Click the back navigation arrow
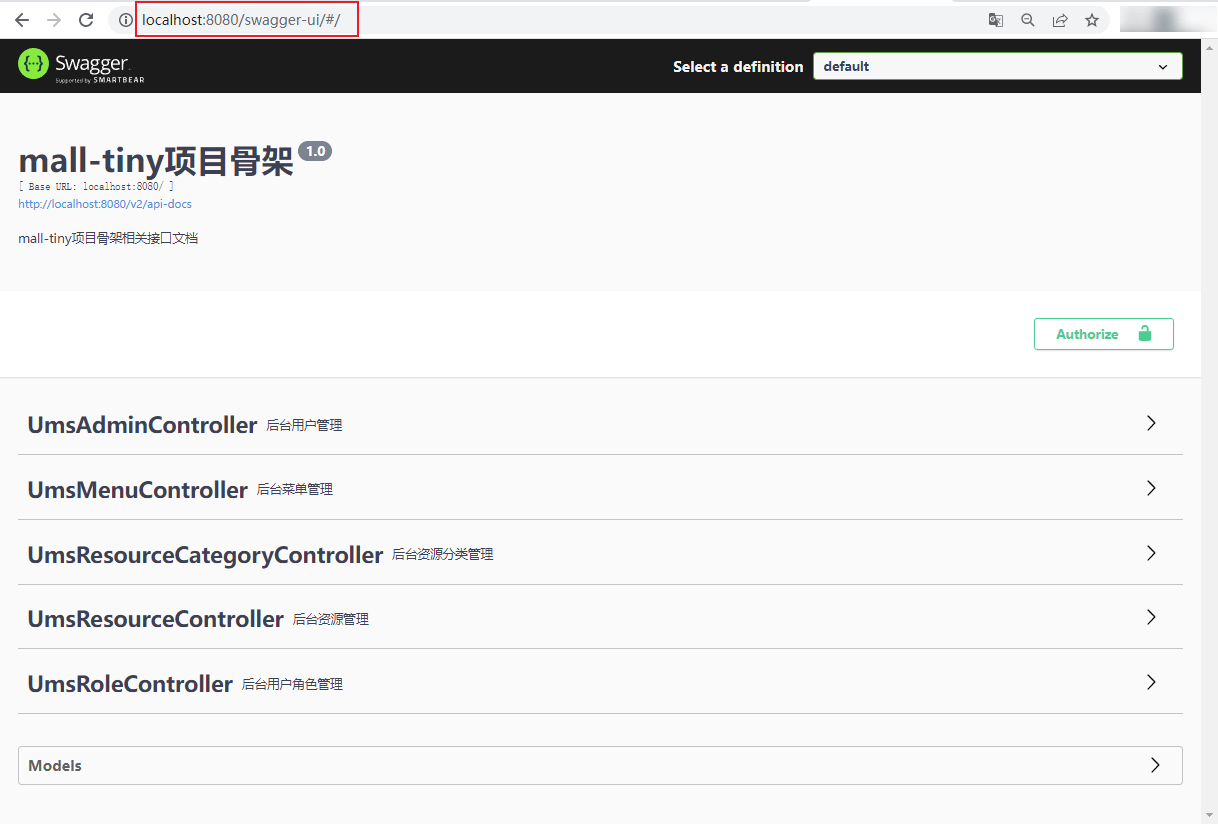1218x824 pixels. pos(21,18)
